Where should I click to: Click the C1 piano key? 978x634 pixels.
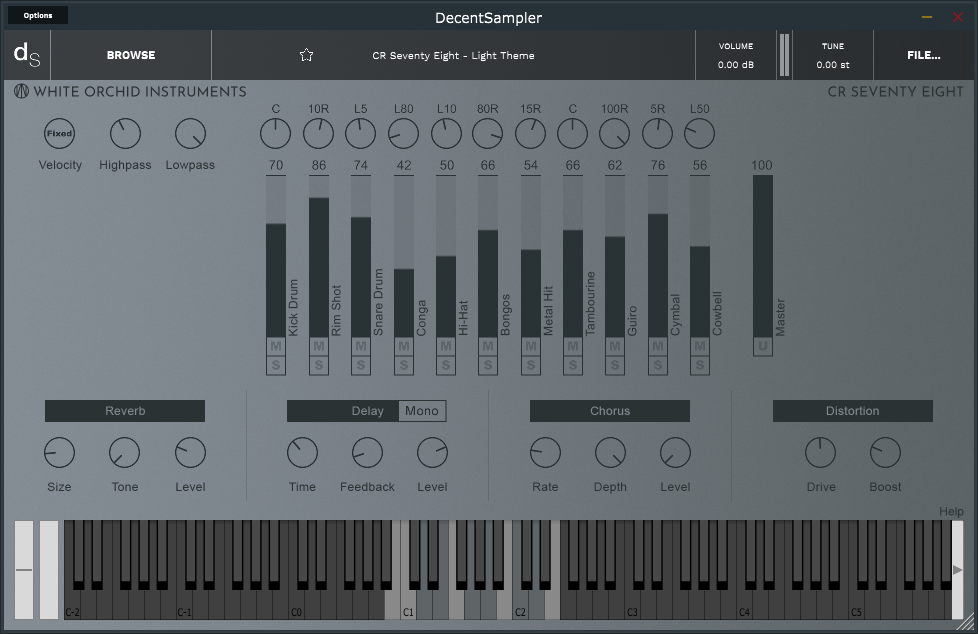point(408,605)
